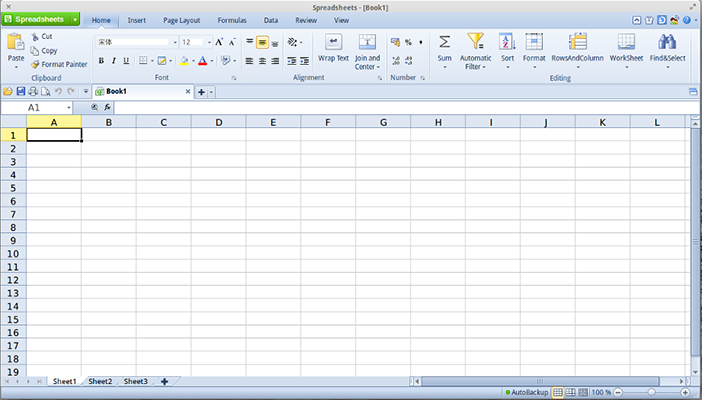Click the Paste clipboard icon

click(16, 43)
